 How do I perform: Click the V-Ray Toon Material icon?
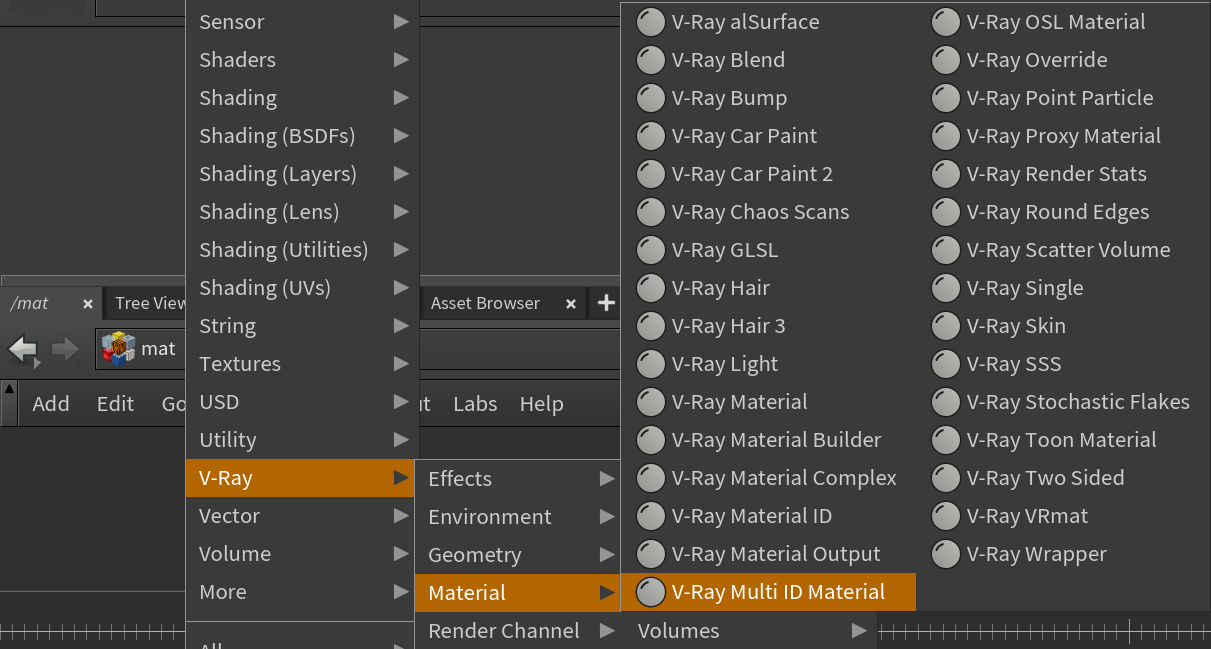946,440
